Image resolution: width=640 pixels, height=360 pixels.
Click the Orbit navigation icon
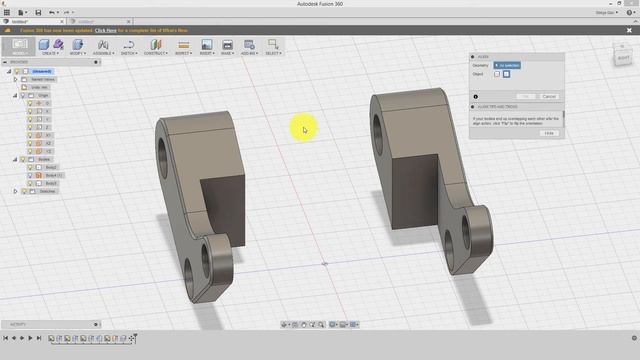coord(284,324)
